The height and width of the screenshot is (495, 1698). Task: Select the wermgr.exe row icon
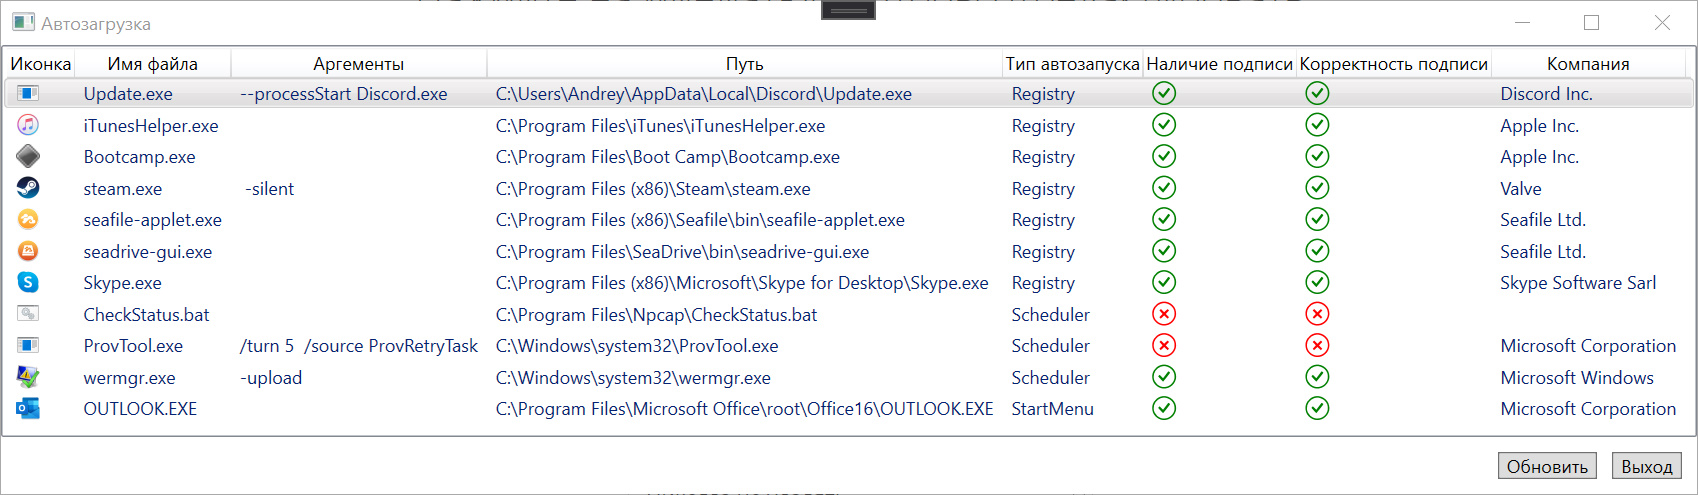tap(28, 377)
